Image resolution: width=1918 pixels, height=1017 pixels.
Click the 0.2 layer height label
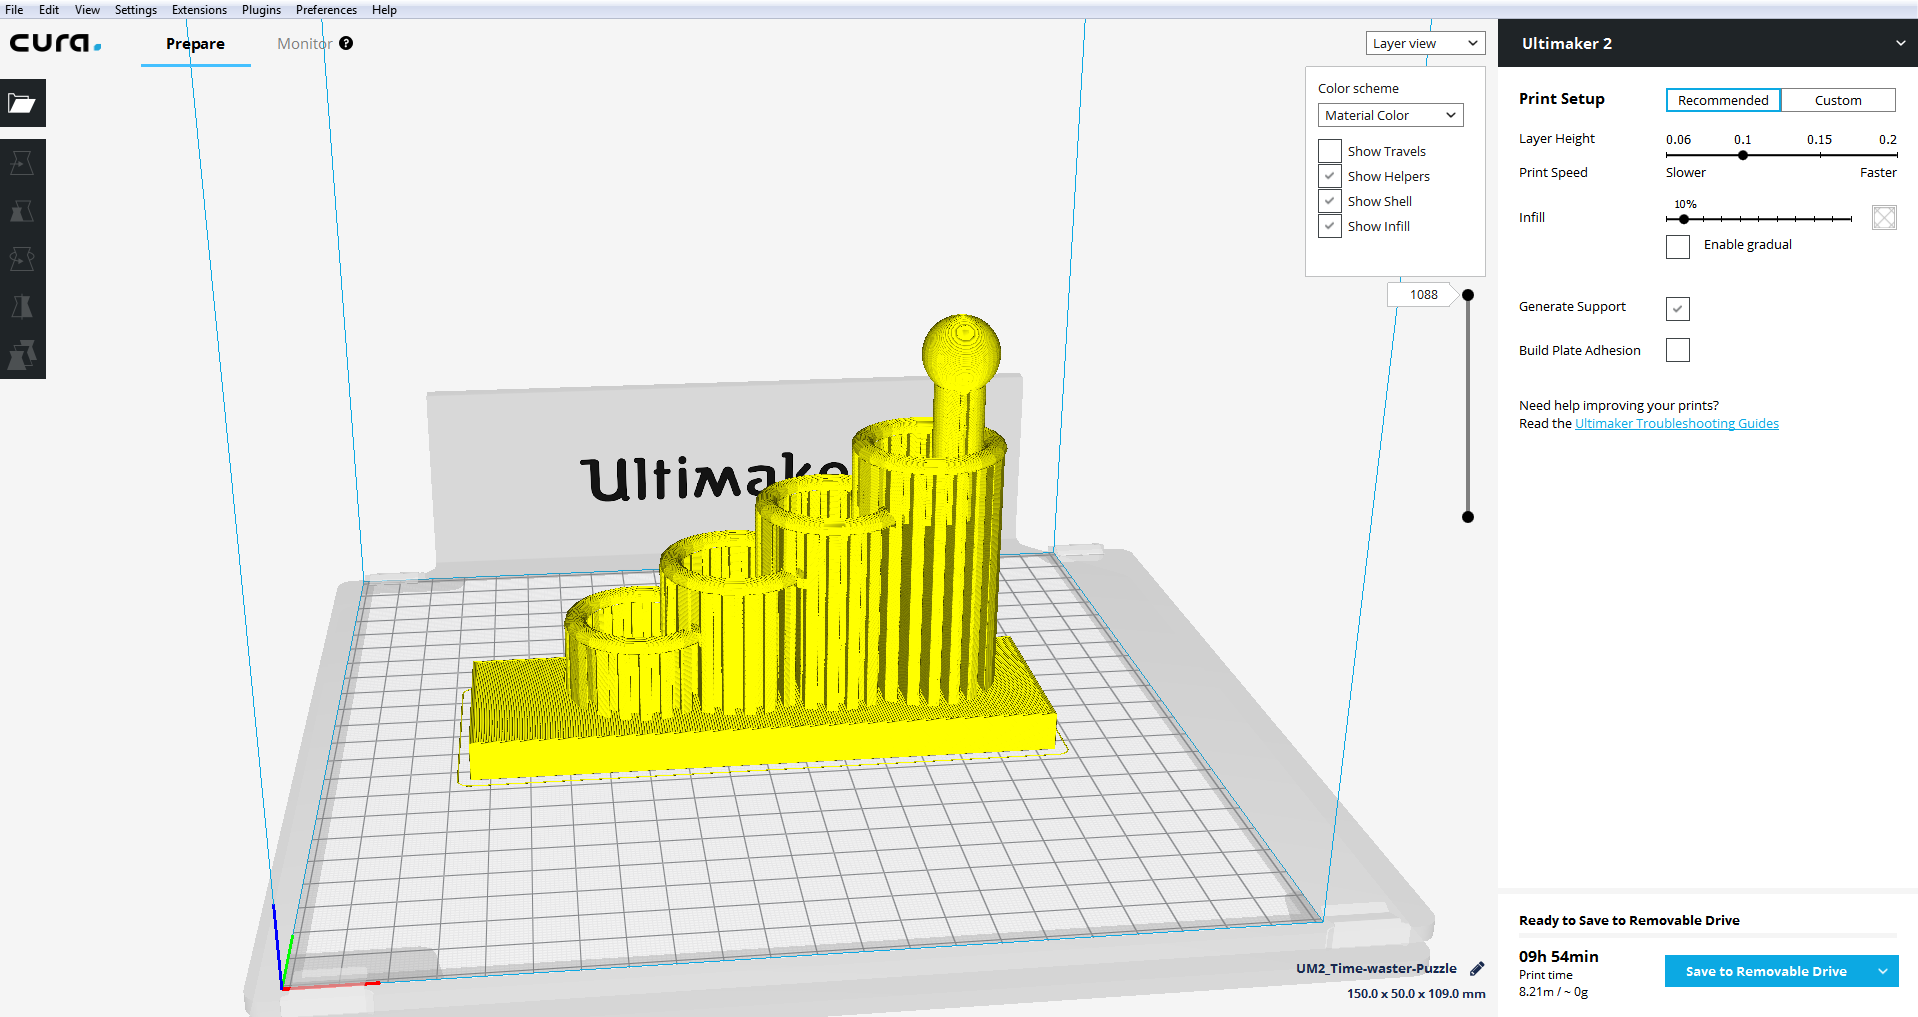tap(1887, 139)
